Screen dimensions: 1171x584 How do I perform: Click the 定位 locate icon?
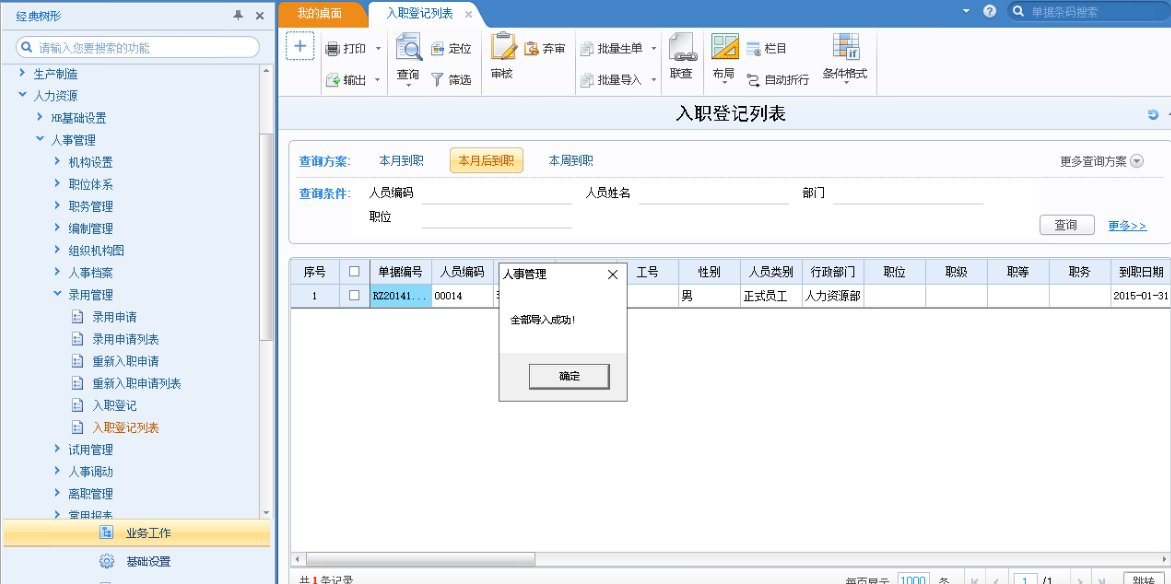pyautogui.click(x=438, y=49)
